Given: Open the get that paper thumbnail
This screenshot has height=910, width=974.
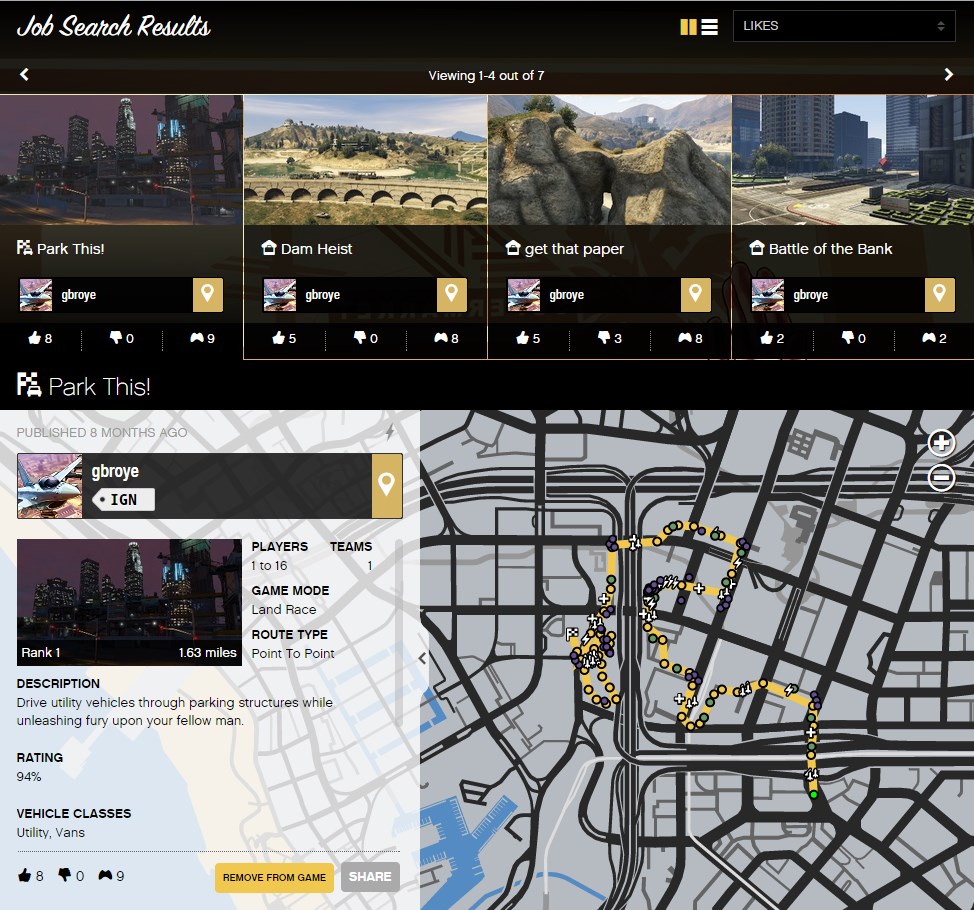Looking at the screenshot, I should point(609,160).
